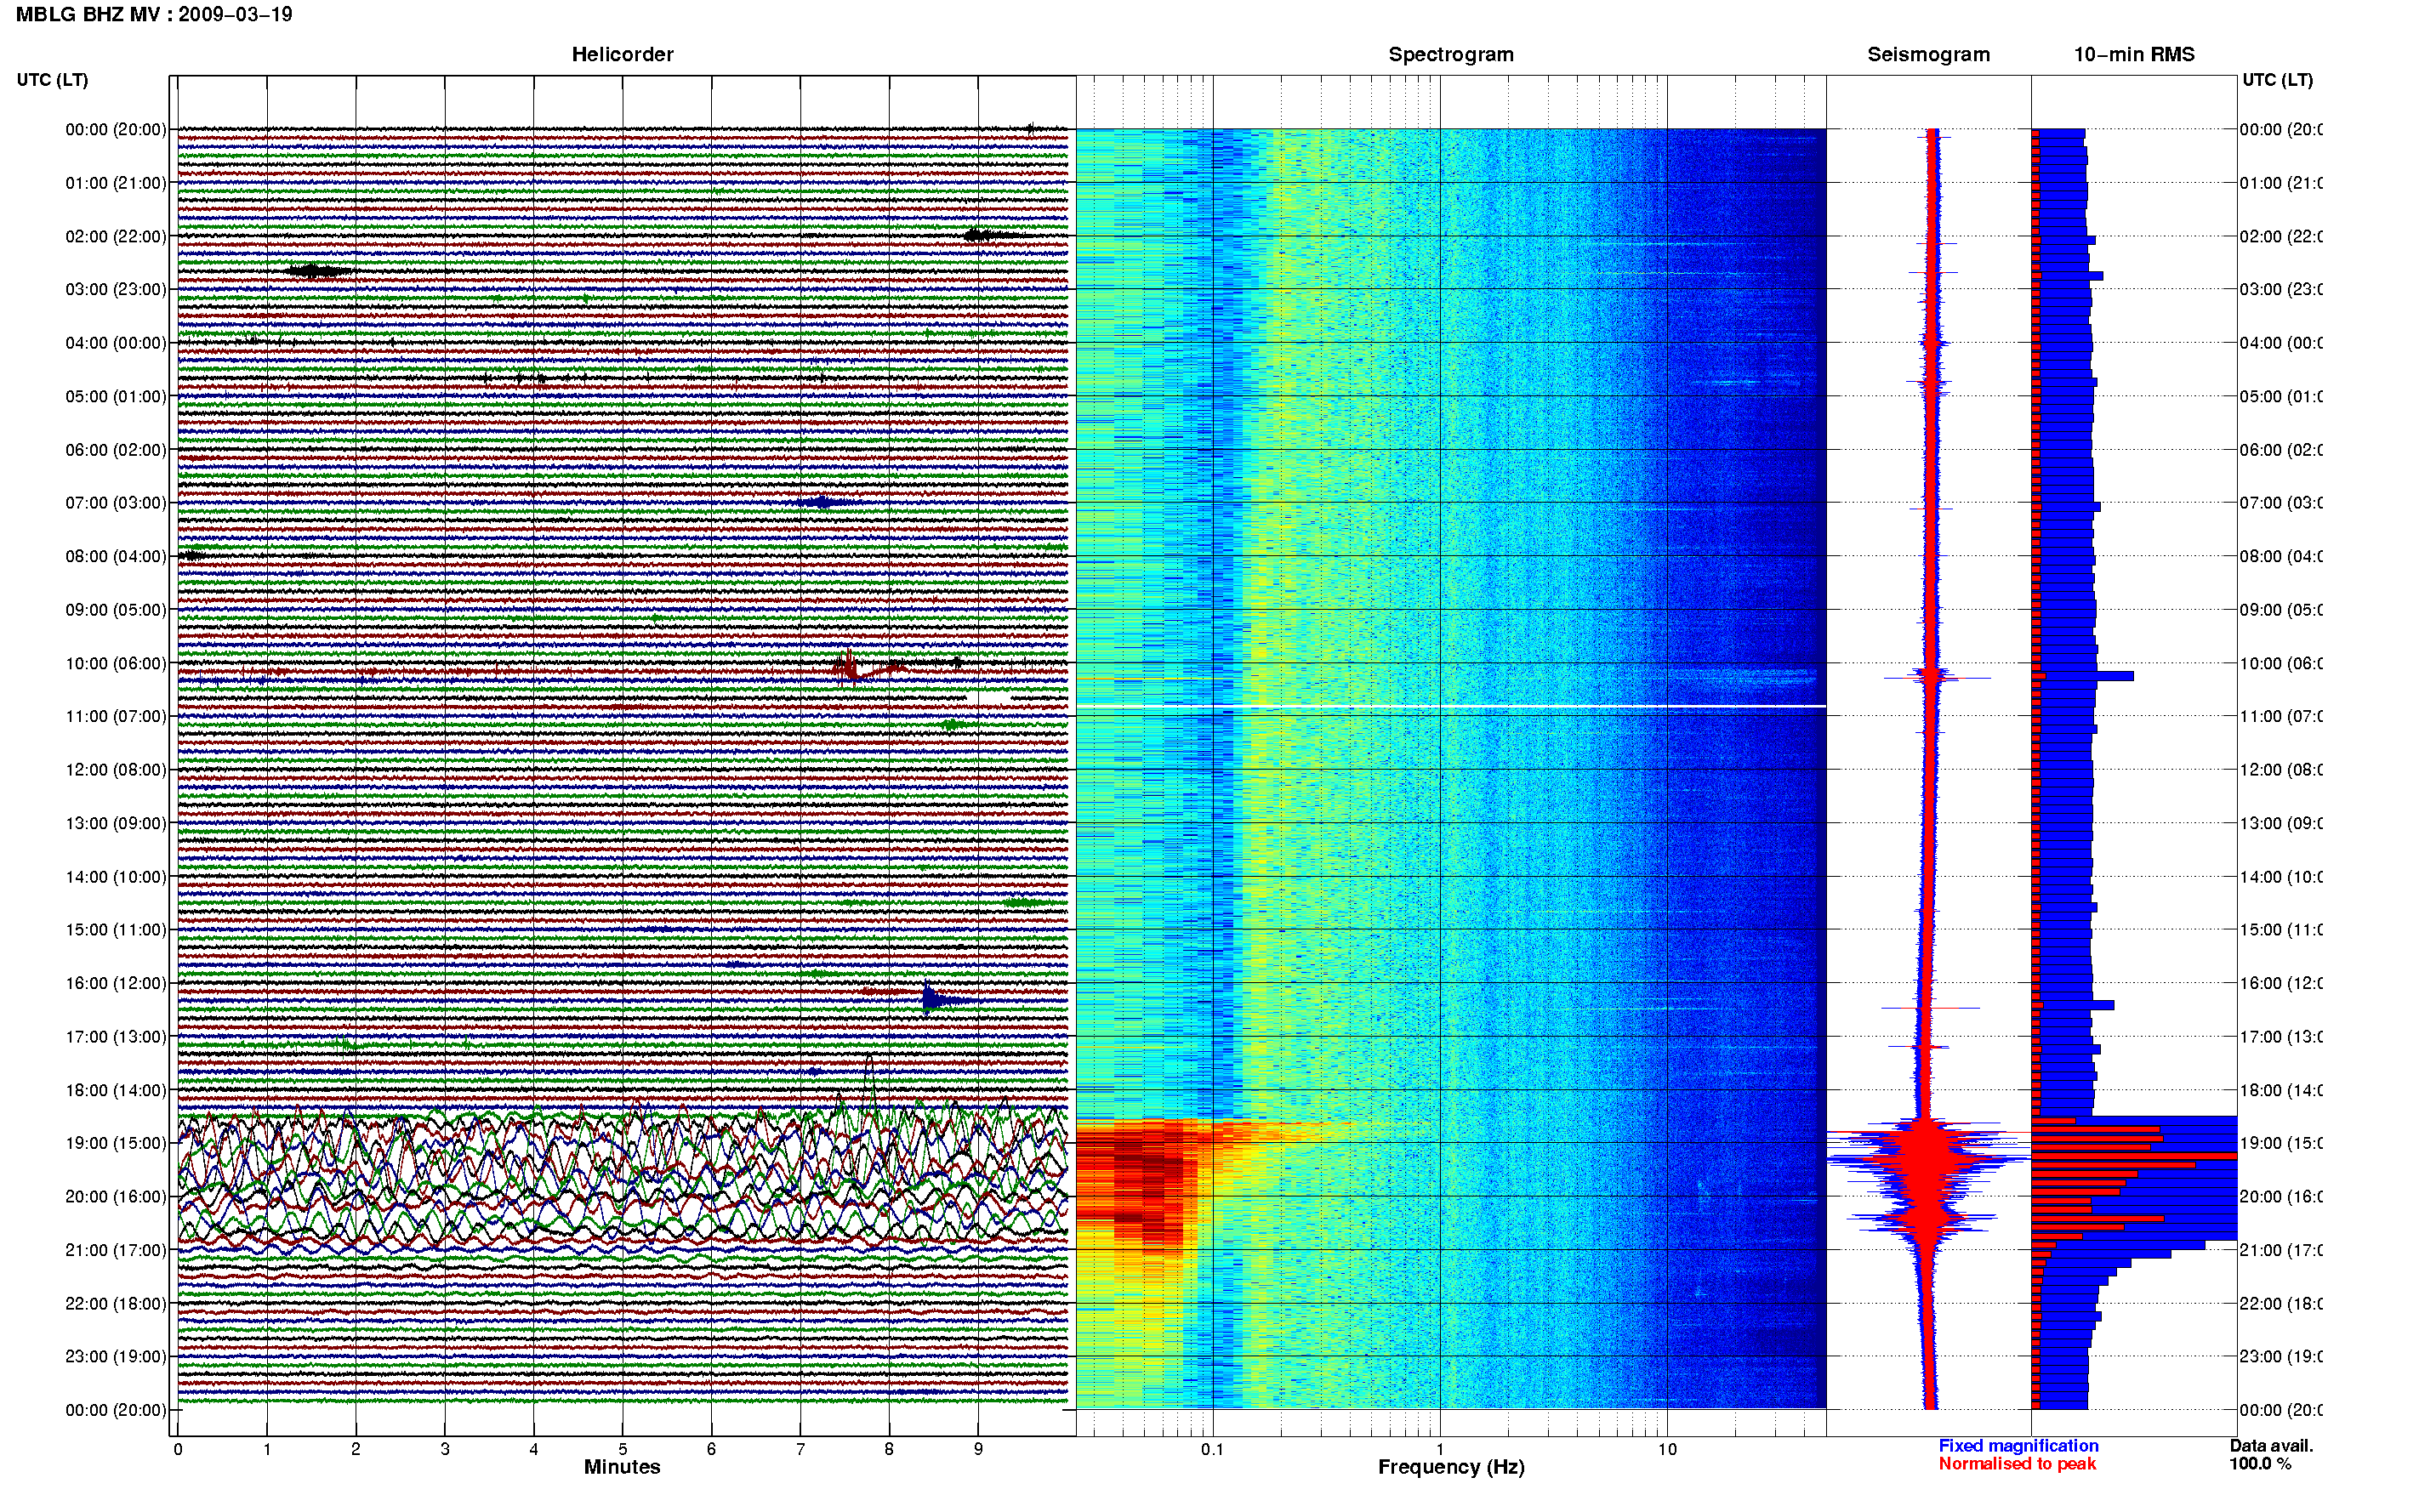Image resolution: width=2419 pixels, height=1512 pixels.
Task: Click the left time label '21:00 (17:00)'
Action: [116, 1250]
